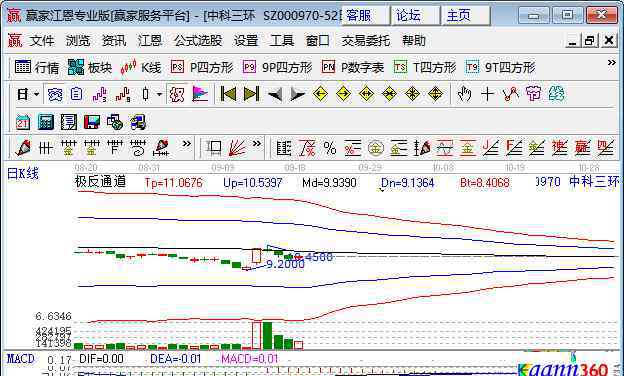Open the P数字表 number table
This screenshot has width=624, height=376.
pos(353,67)
